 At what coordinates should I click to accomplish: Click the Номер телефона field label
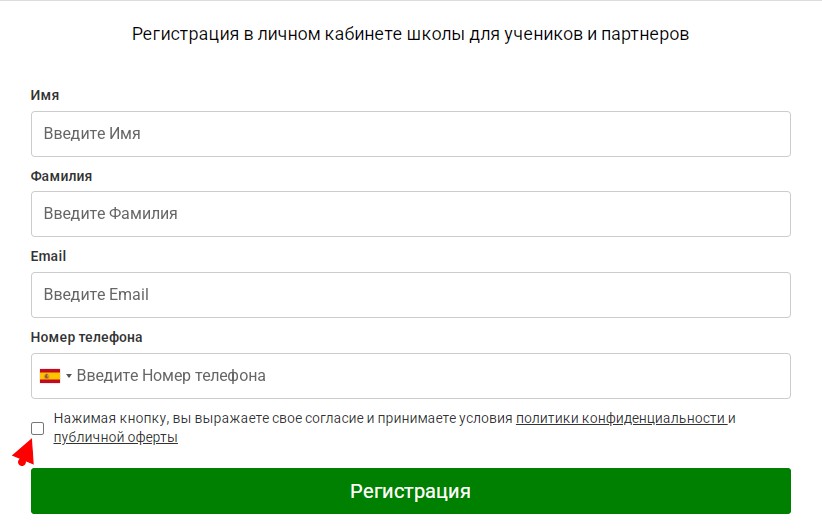86,337
